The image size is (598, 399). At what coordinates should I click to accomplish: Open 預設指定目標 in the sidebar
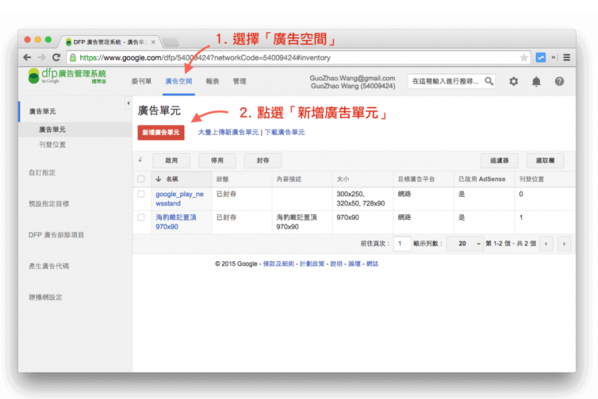tap(49, 204)
